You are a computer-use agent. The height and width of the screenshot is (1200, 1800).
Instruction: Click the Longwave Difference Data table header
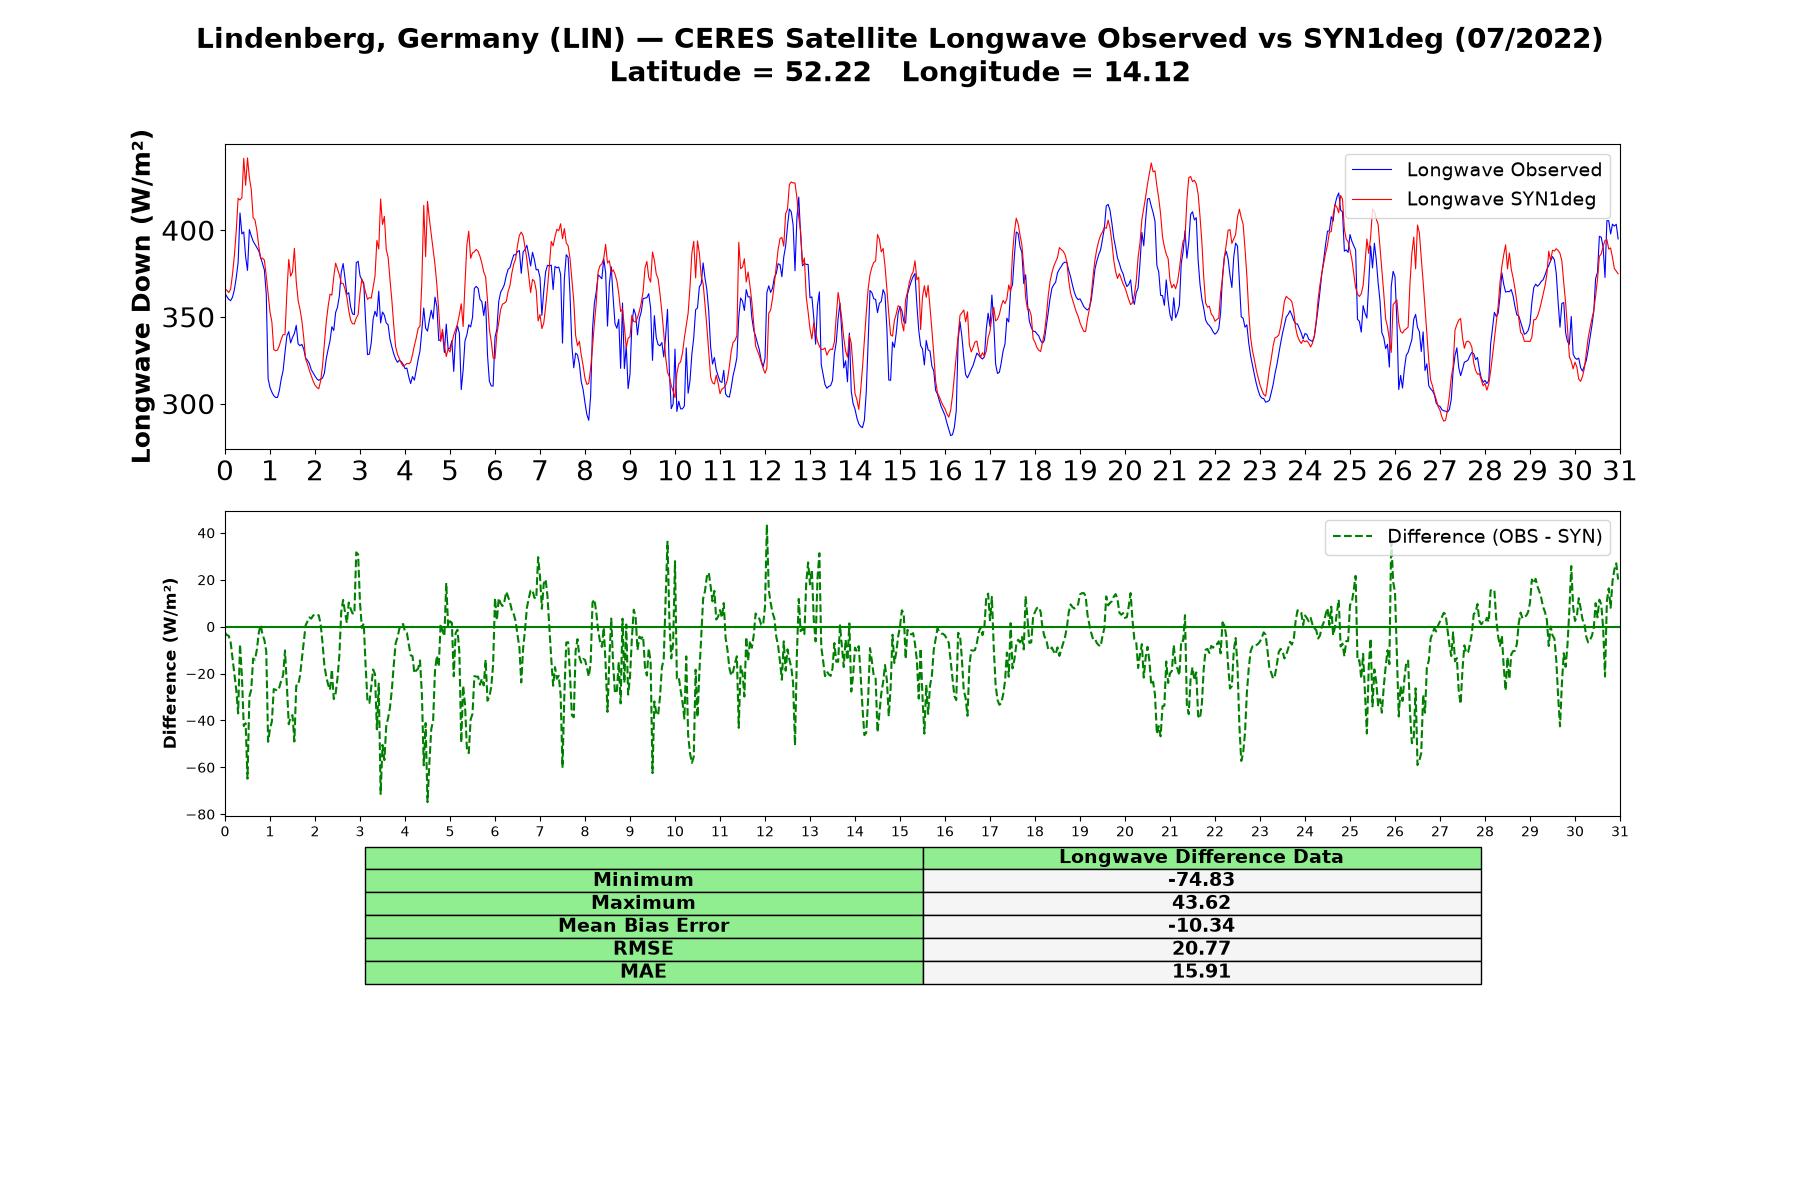coord(1202,857)
